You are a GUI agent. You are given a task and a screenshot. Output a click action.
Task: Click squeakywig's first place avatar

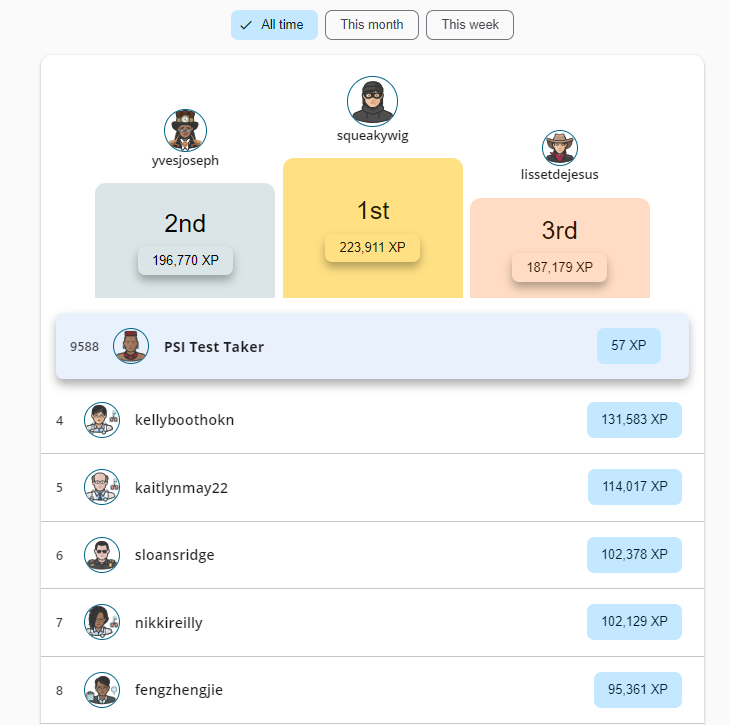[373, 101]
